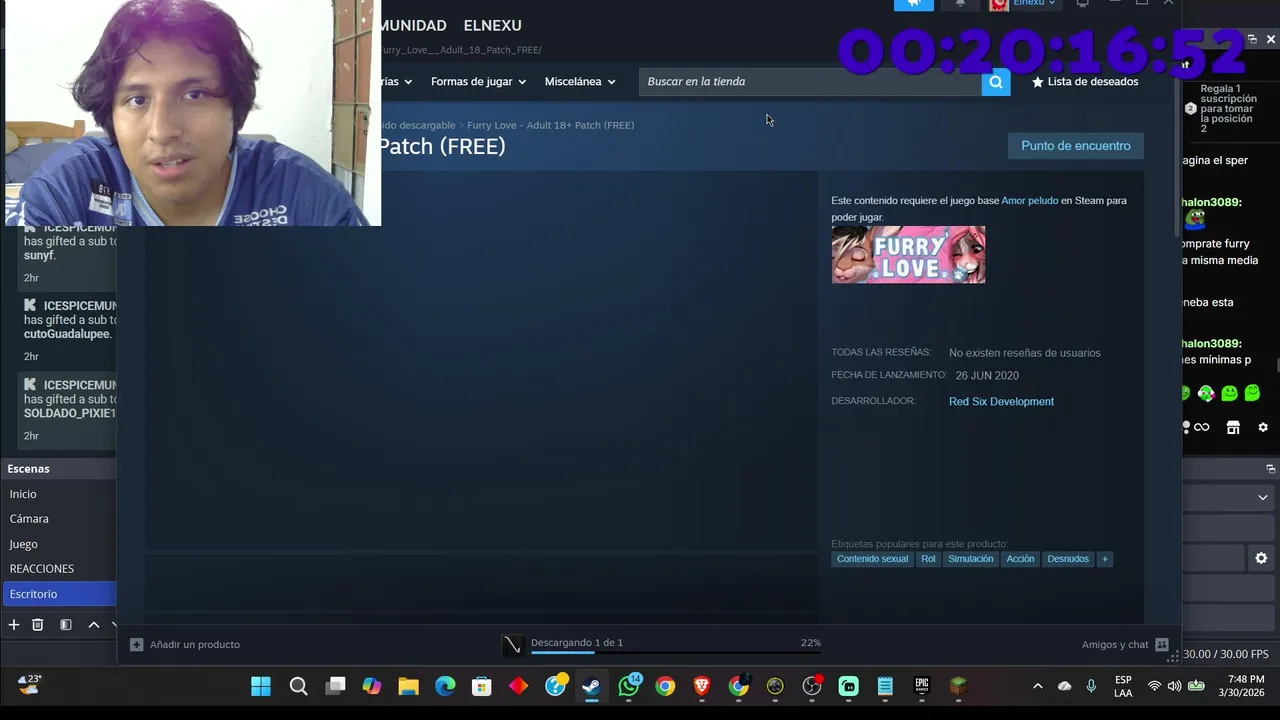Click Furry Love breadcrumb link
This screenshot has height=720, width=1280.
click(550, 125)
